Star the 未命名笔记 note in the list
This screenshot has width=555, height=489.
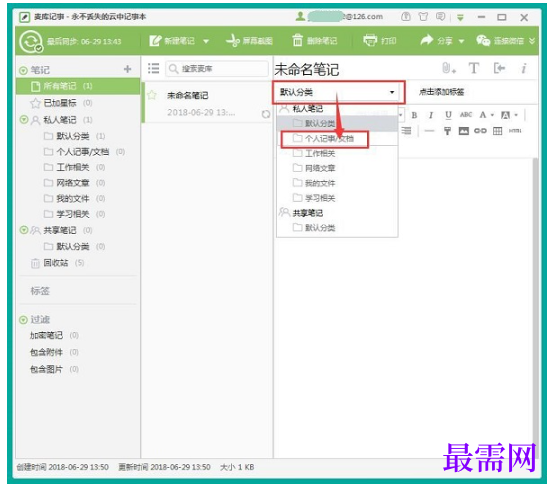(152, 95)
